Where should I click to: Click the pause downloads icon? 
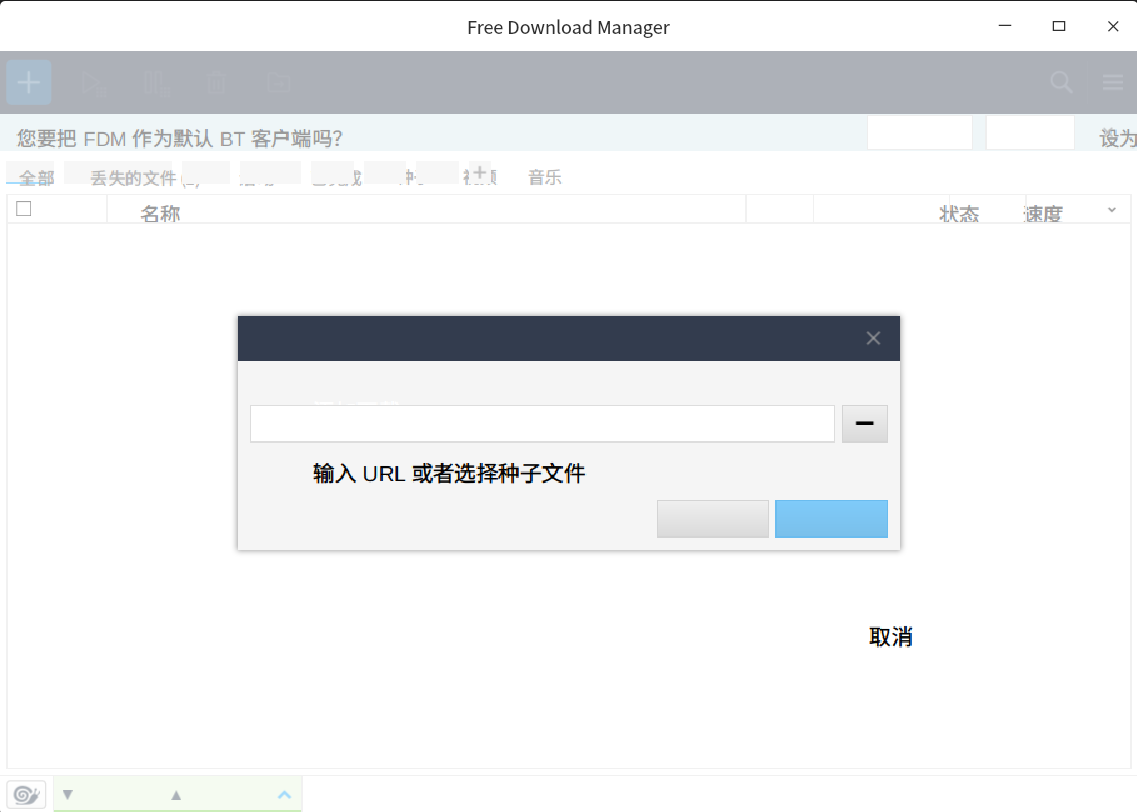pyautogui.click(x=155, y=82)
